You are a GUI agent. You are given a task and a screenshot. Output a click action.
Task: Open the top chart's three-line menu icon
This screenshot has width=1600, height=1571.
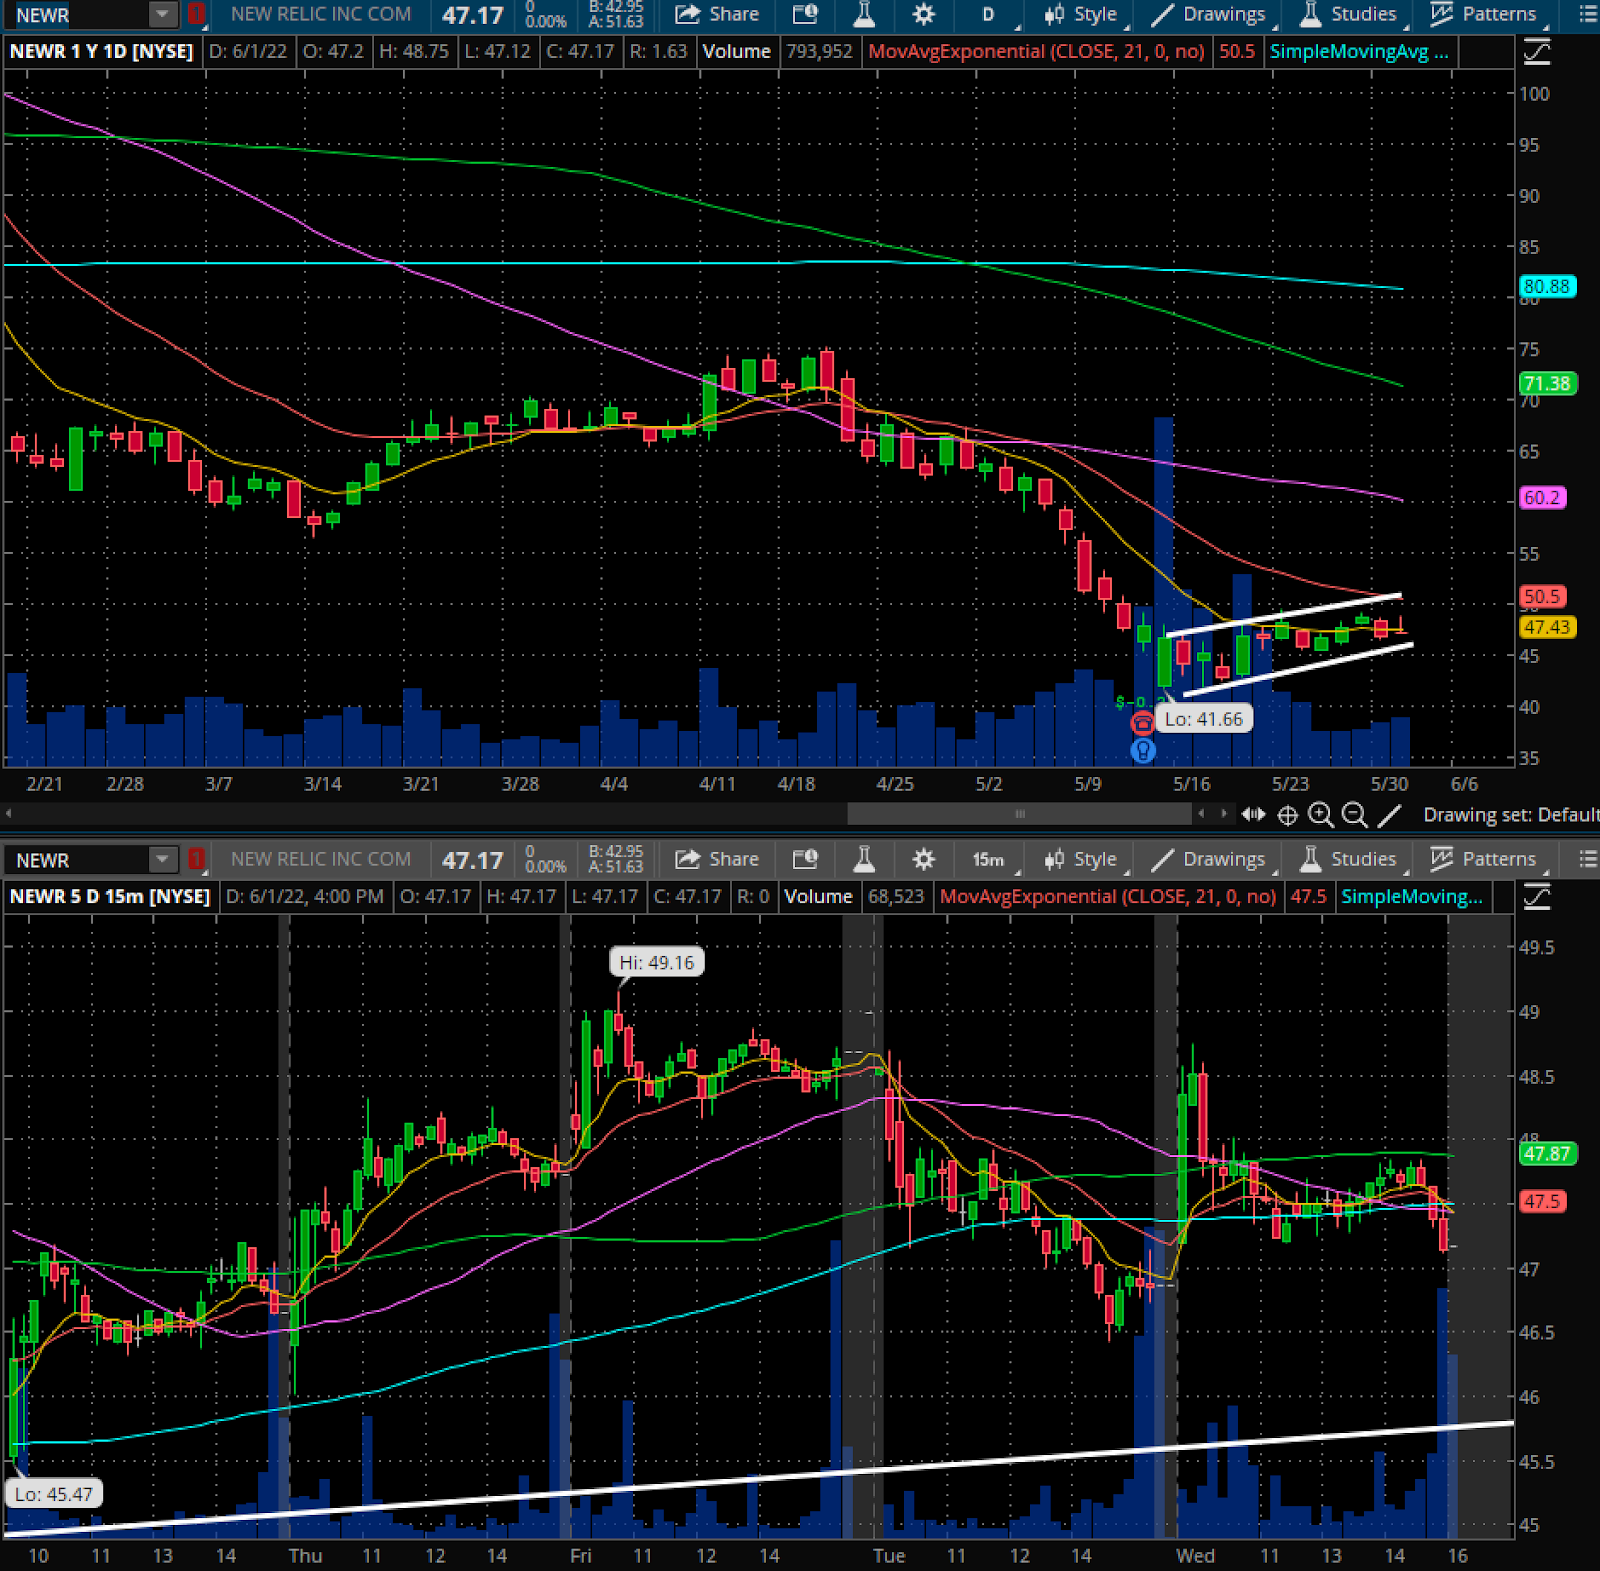[x=1587, y=14]
